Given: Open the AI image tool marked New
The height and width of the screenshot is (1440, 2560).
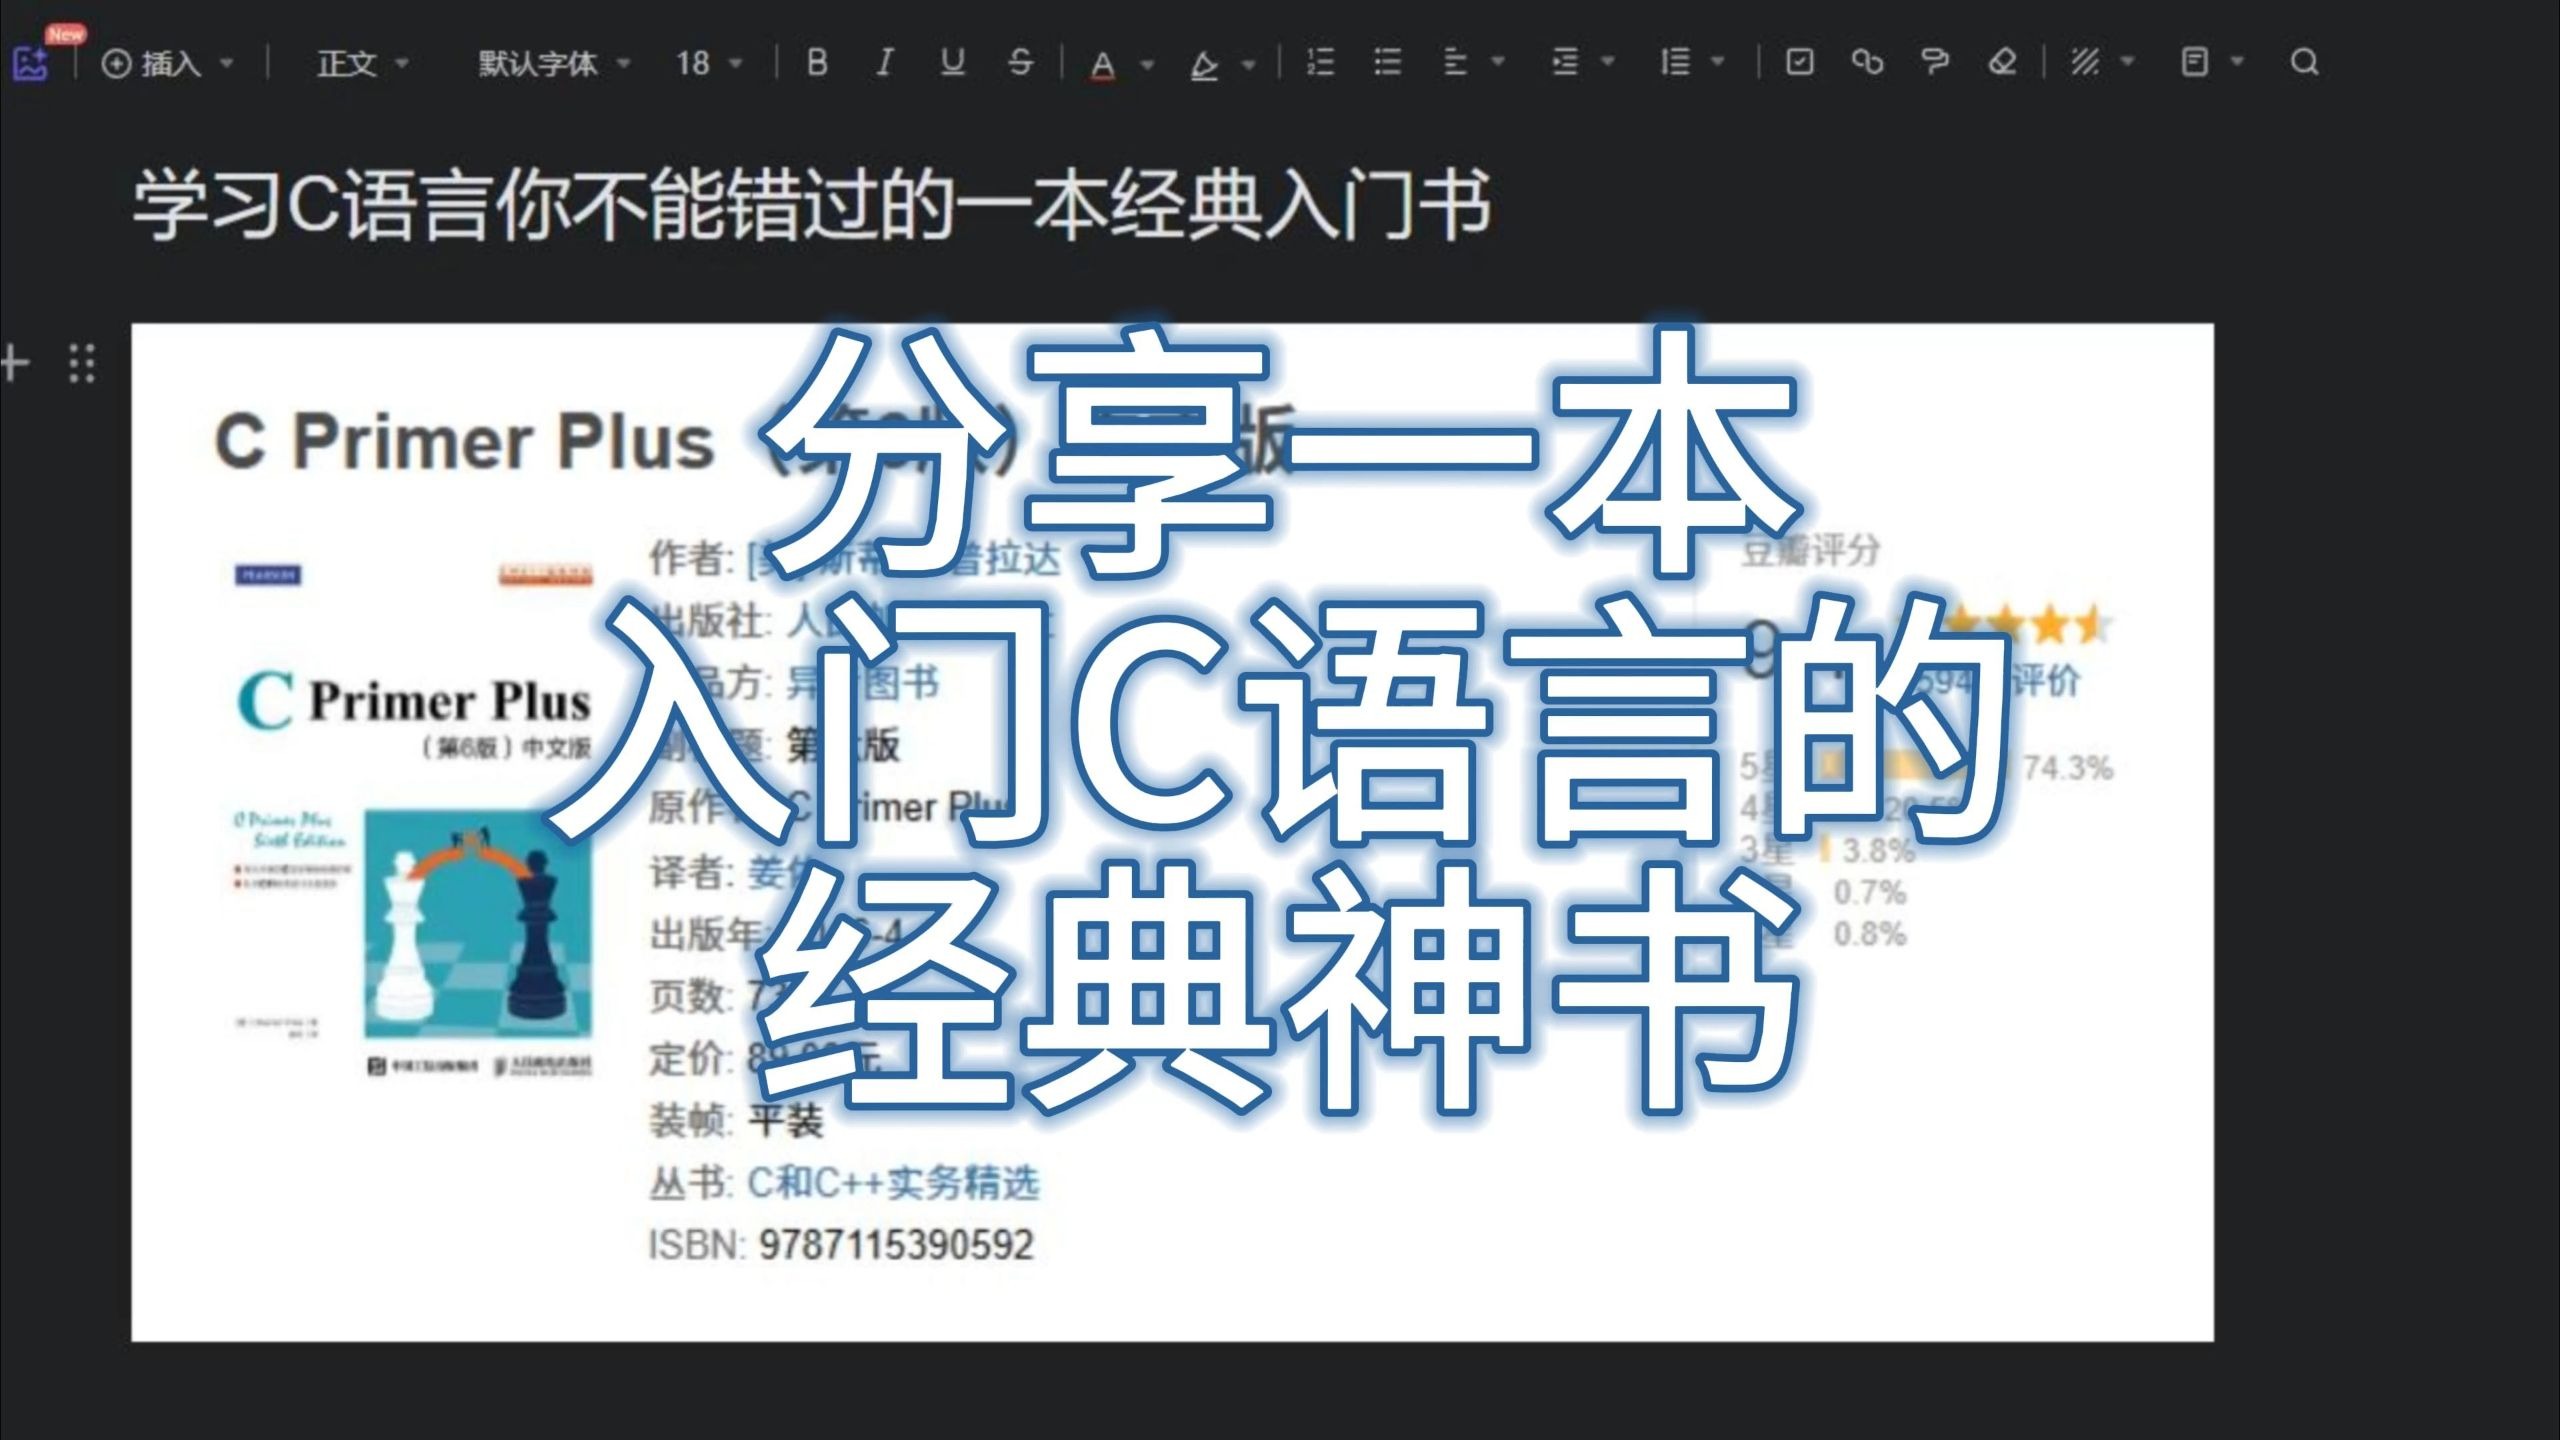Looking at the screenshot, I should [x=32, y=62].
